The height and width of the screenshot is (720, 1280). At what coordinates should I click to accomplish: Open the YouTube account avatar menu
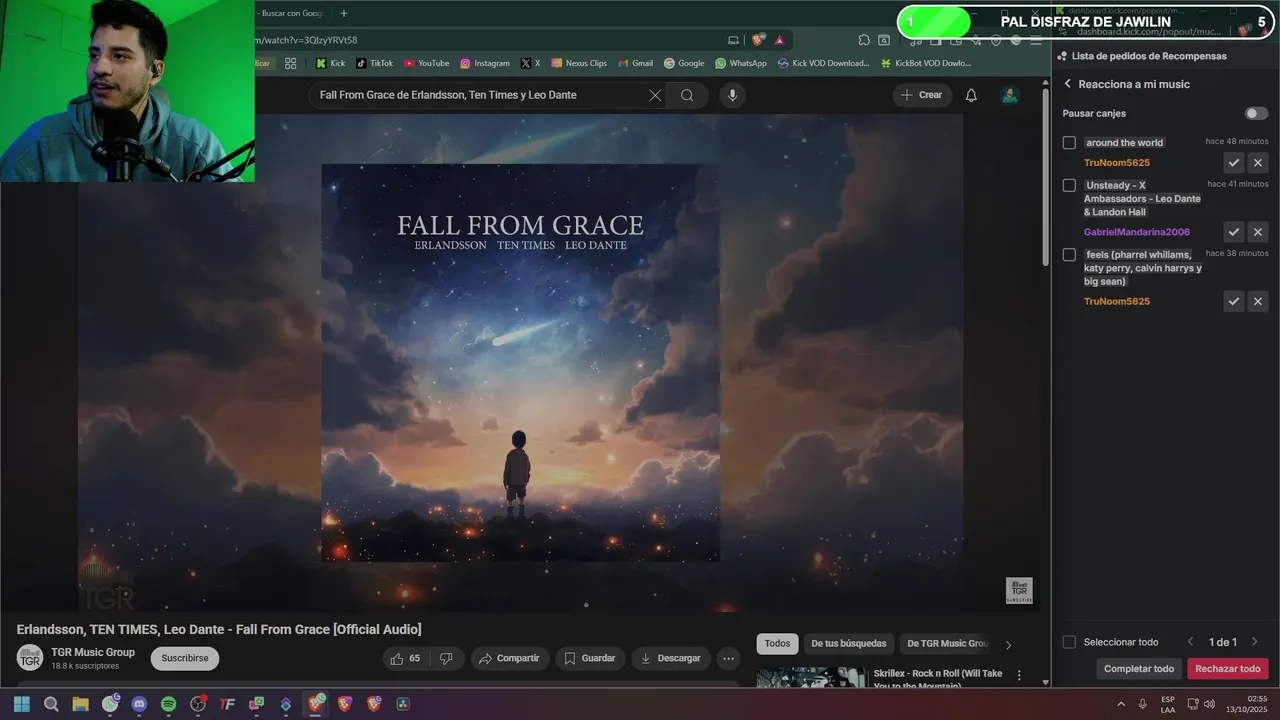[1010, 95]
